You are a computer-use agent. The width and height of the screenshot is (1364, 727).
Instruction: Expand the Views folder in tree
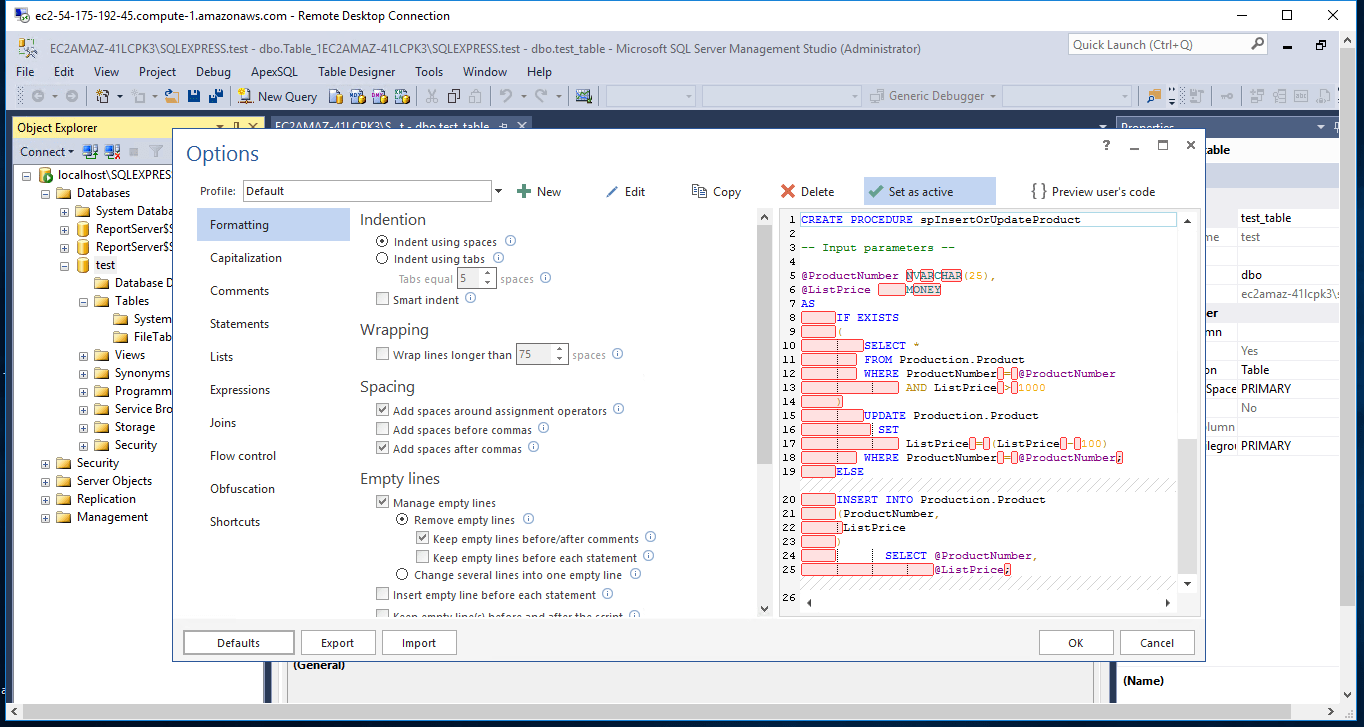(82, 355)
